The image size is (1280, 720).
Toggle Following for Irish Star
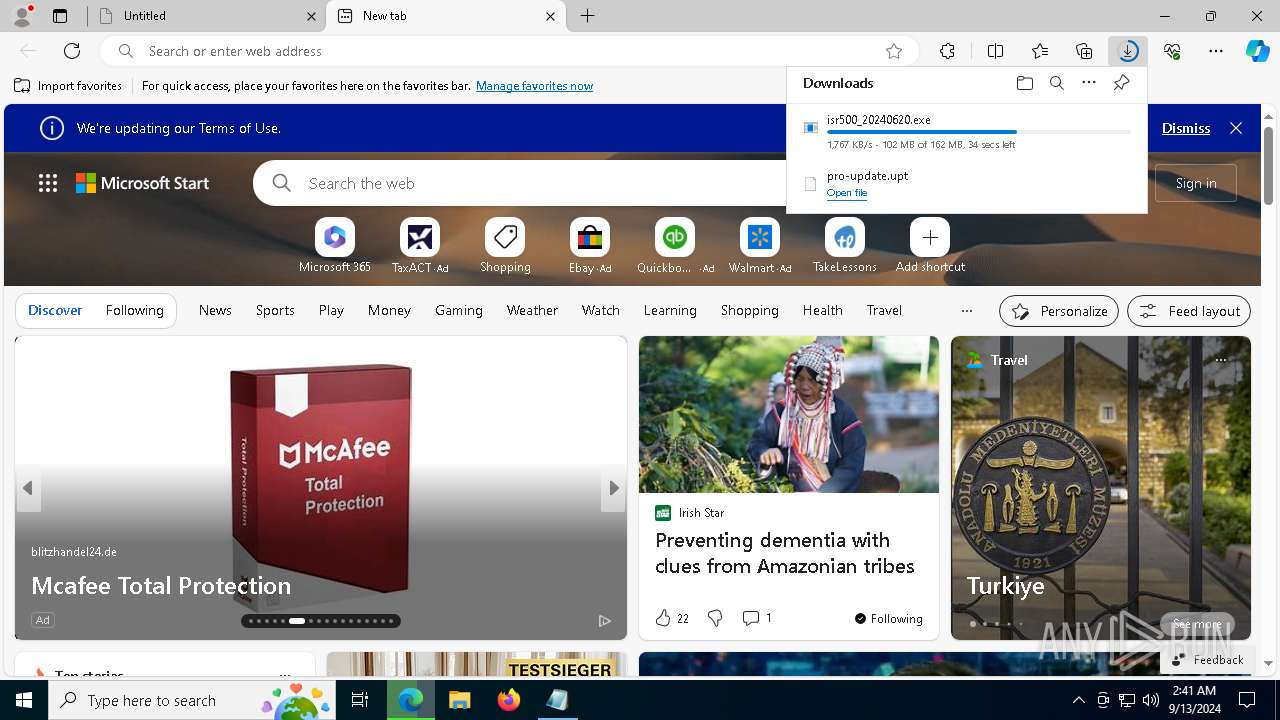889,619
